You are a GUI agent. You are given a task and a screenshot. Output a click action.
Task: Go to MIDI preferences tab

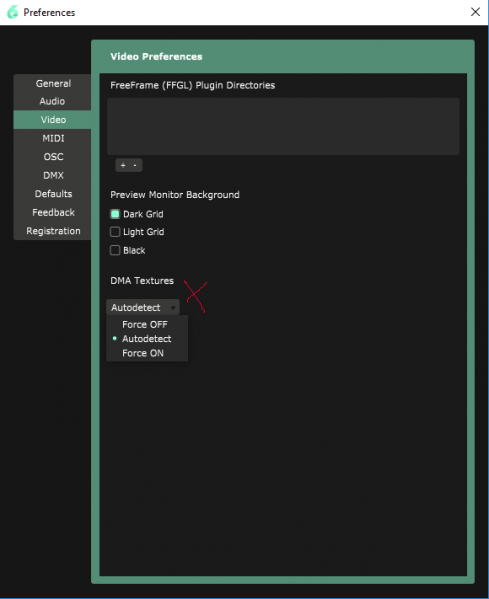(x=53, y=138)
